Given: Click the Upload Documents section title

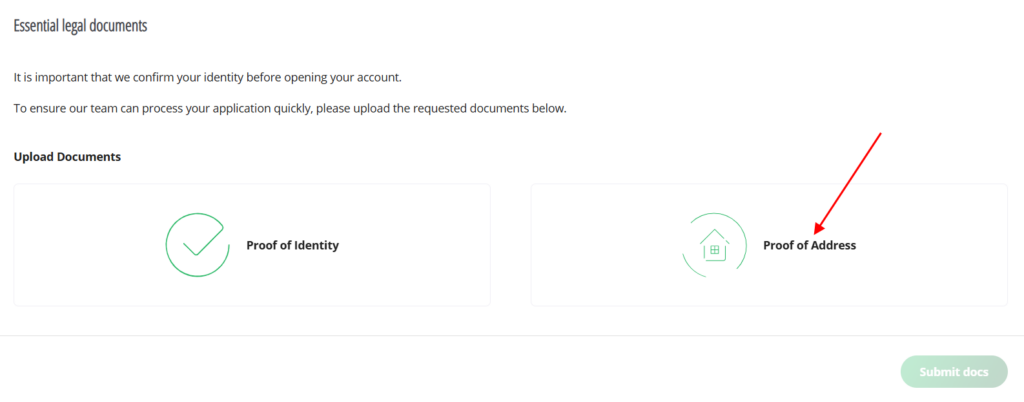Looking at the screenshot, I should pos(67,157).
